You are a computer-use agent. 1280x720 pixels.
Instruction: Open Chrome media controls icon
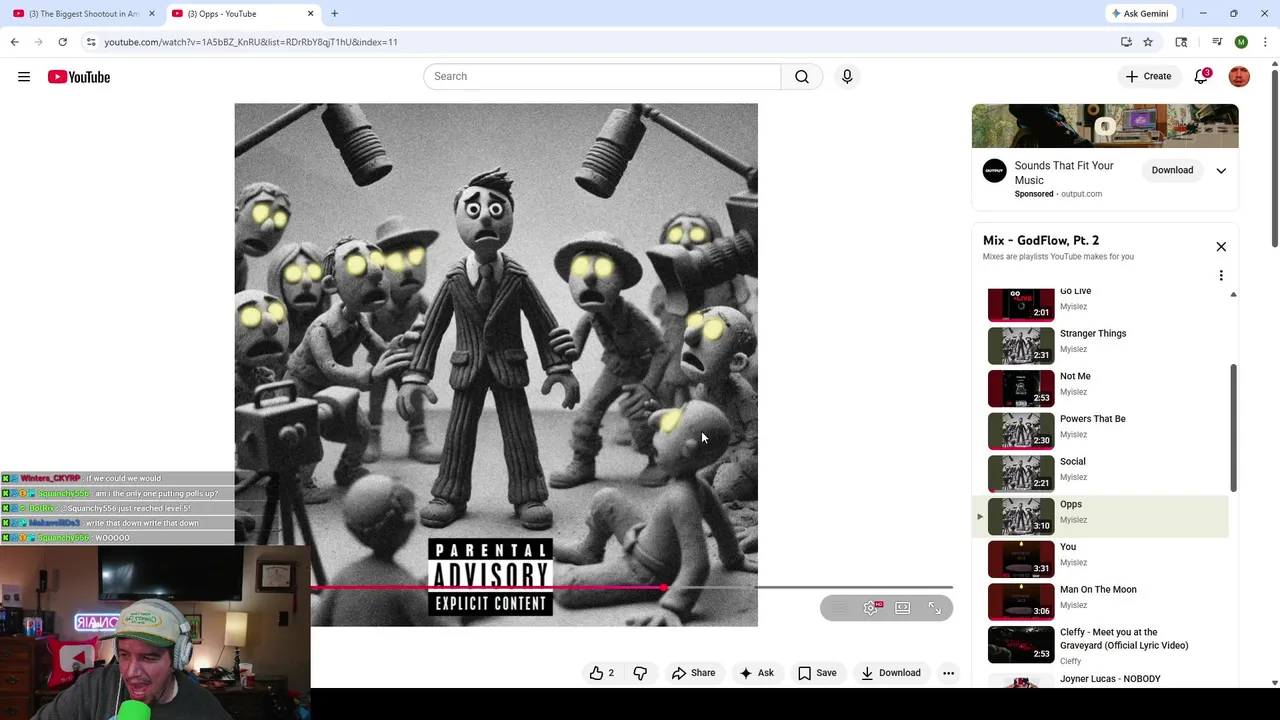pos(1217,42)
